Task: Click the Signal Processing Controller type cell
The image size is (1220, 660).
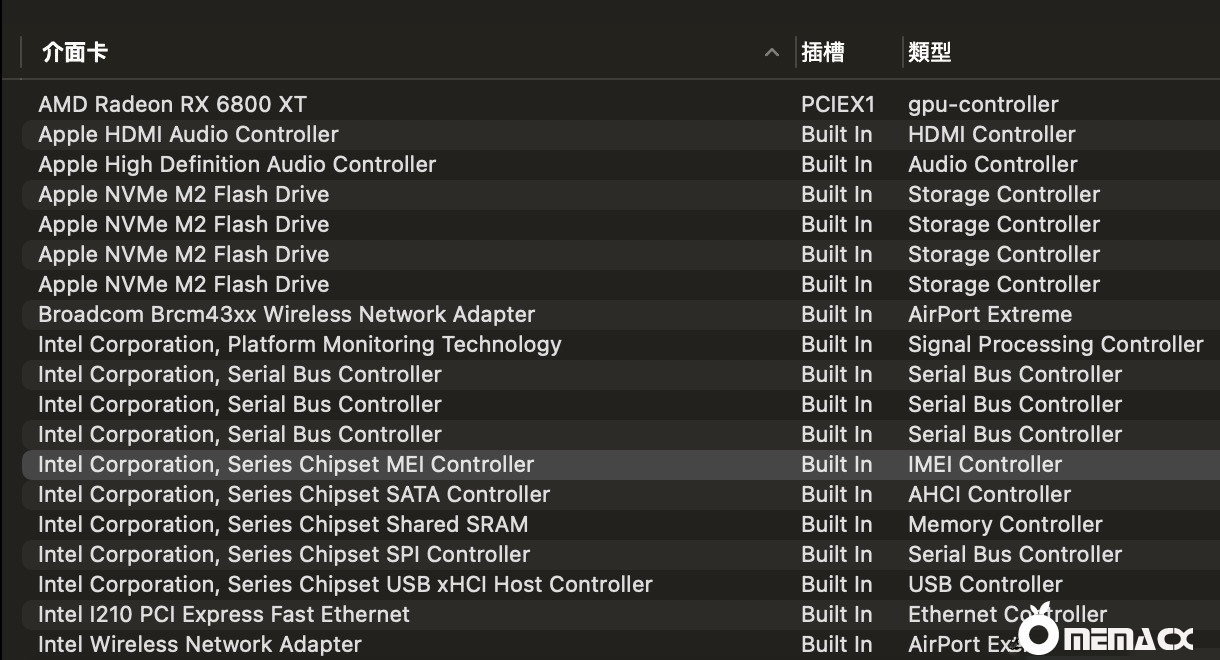Action: [1055, 344]
